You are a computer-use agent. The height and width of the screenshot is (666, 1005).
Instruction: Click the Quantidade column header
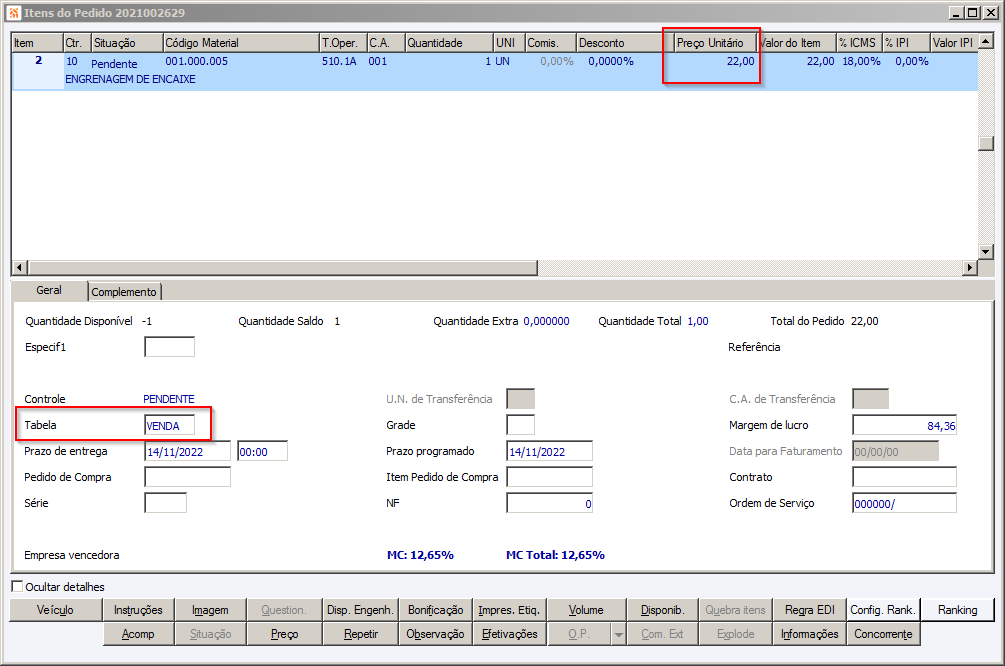click(449, 43)
